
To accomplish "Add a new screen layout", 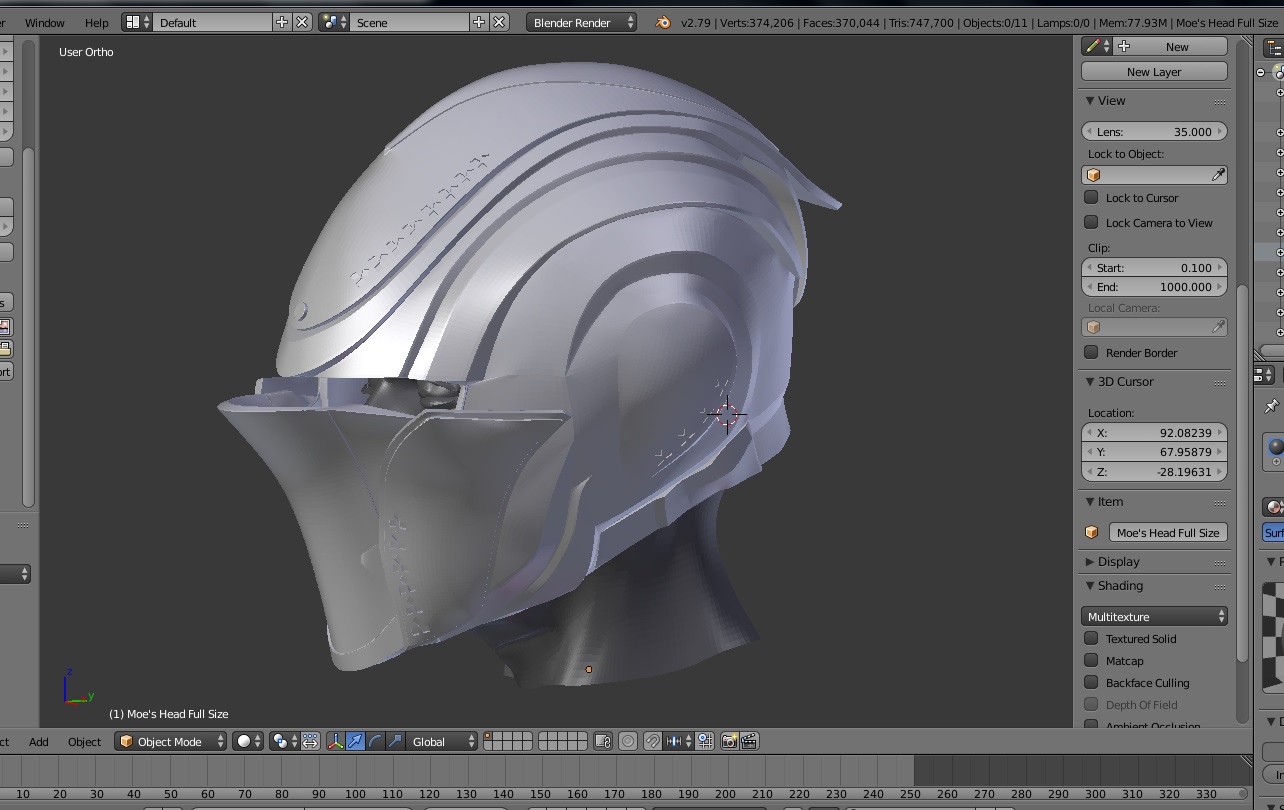I will [x=282, y=22].
